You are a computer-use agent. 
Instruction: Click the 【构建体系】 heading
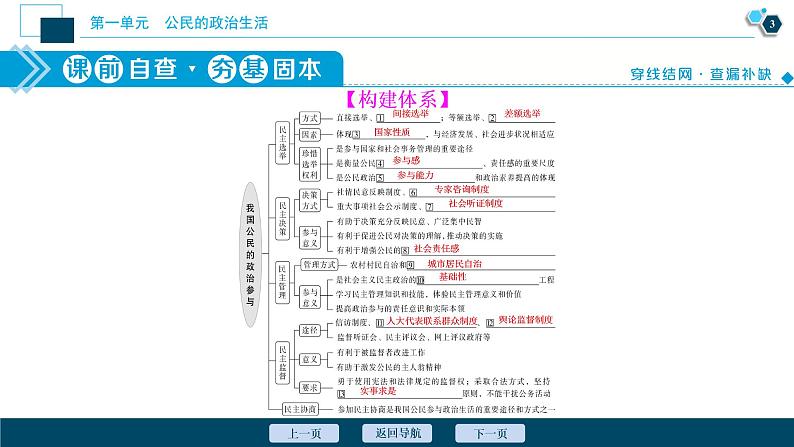(396, 99)
